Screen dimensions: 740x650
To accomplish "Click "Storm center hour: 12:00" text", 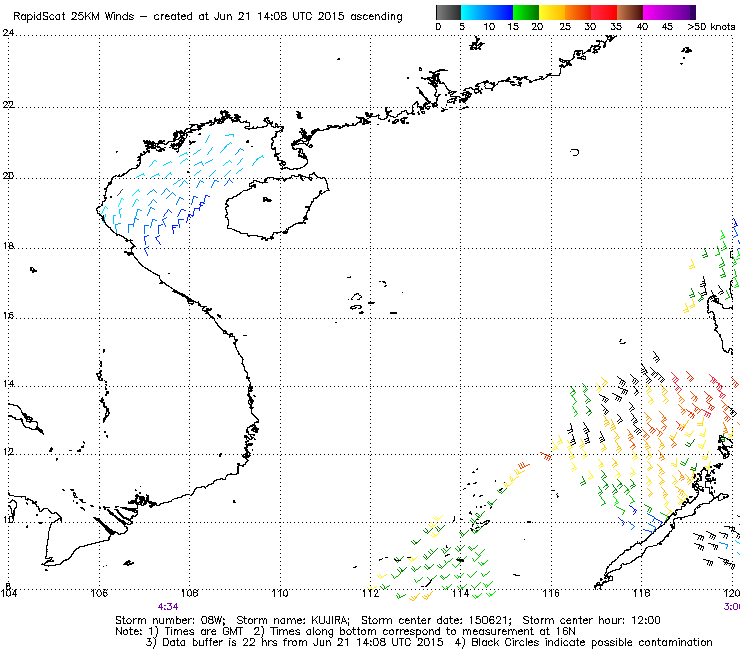I will (x=591, y=620).
